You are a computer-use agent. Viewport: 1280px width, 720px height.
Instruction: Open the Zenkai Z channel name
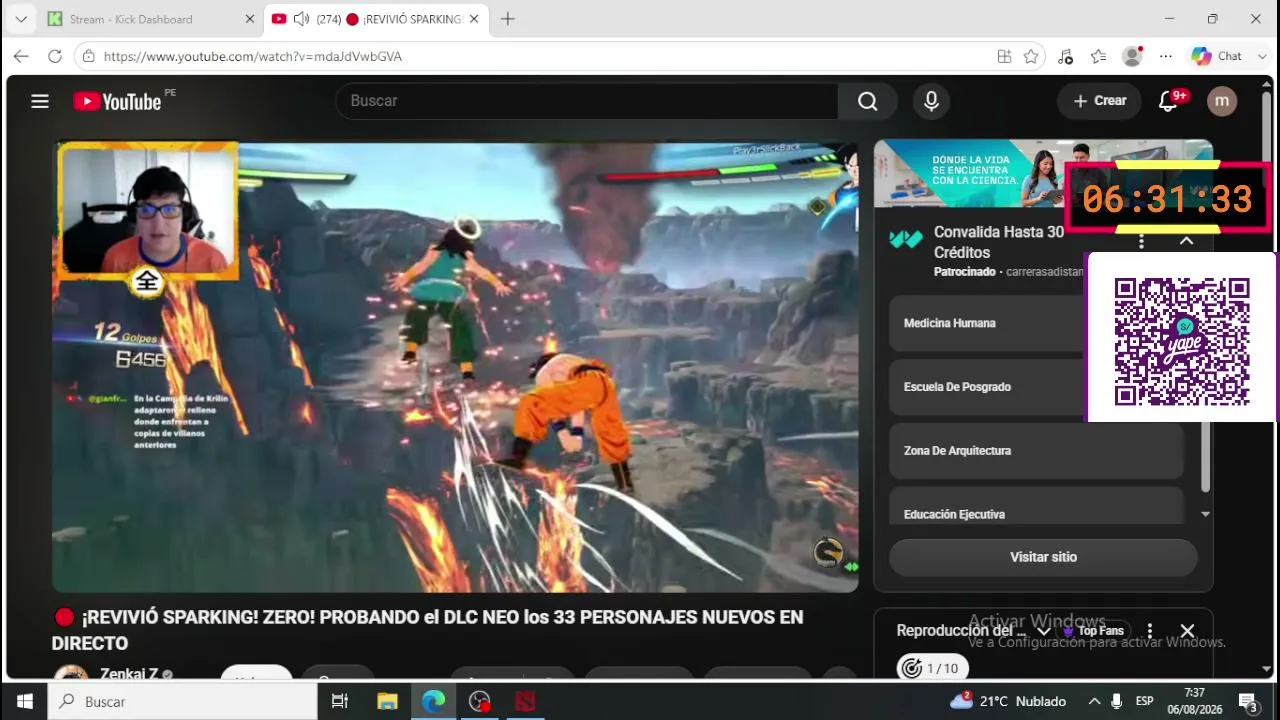click(x=129, y=674)
